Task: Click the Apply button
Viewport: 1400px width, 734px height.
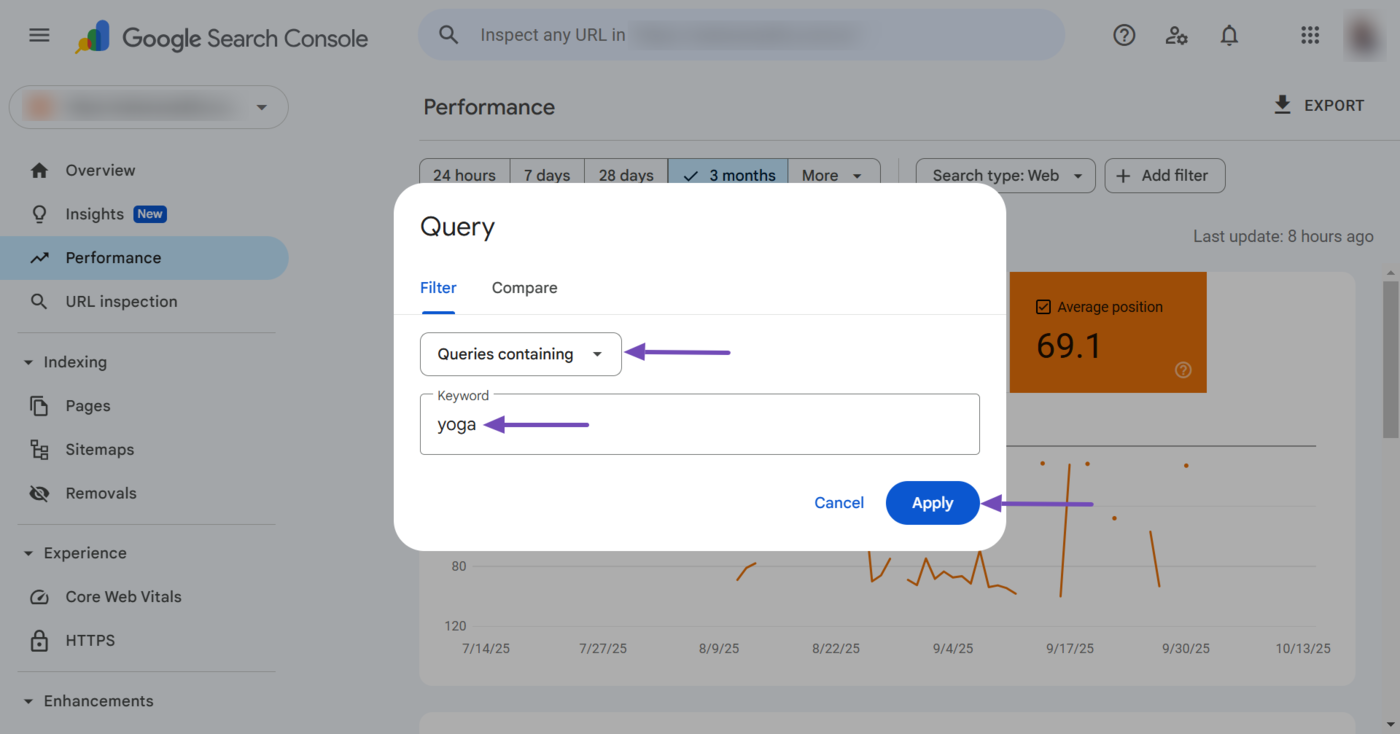Action: [932, 503]
